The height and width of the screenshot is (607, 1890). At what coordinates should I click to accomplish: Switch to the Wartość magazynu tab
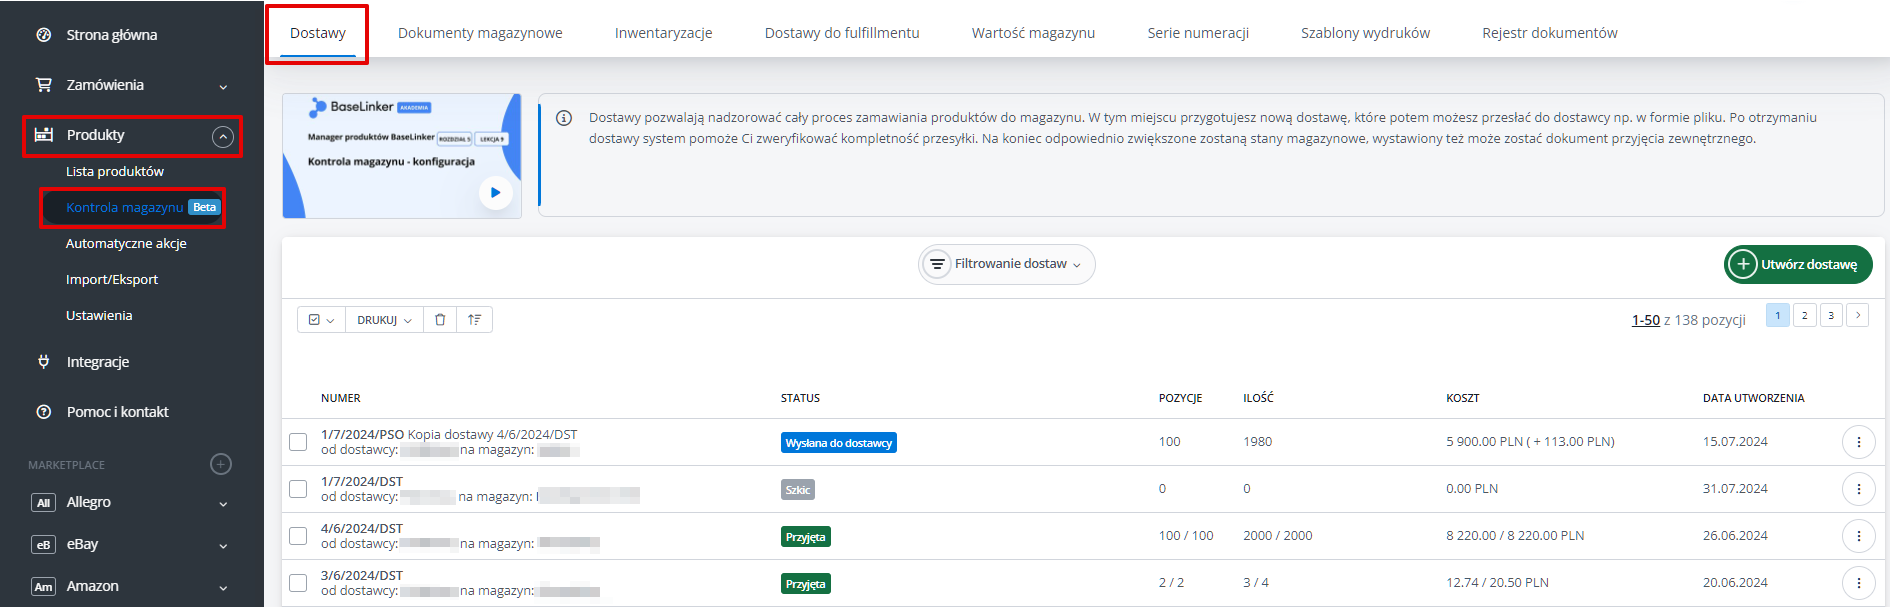1033,33
